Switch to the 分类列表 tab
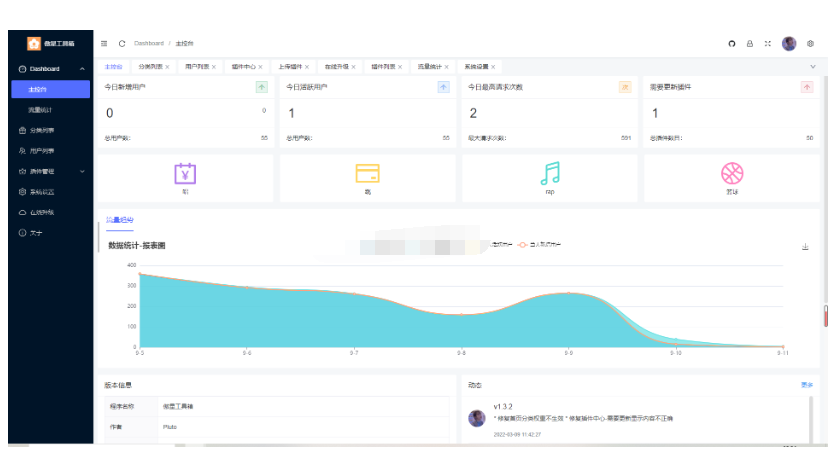Image resolution: width=832 pixels, height=475 pixels. tap(151, 67)
